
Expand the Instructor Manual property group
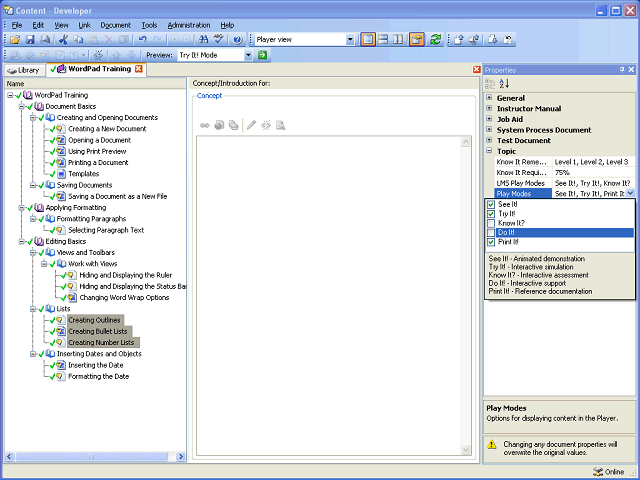489,108
